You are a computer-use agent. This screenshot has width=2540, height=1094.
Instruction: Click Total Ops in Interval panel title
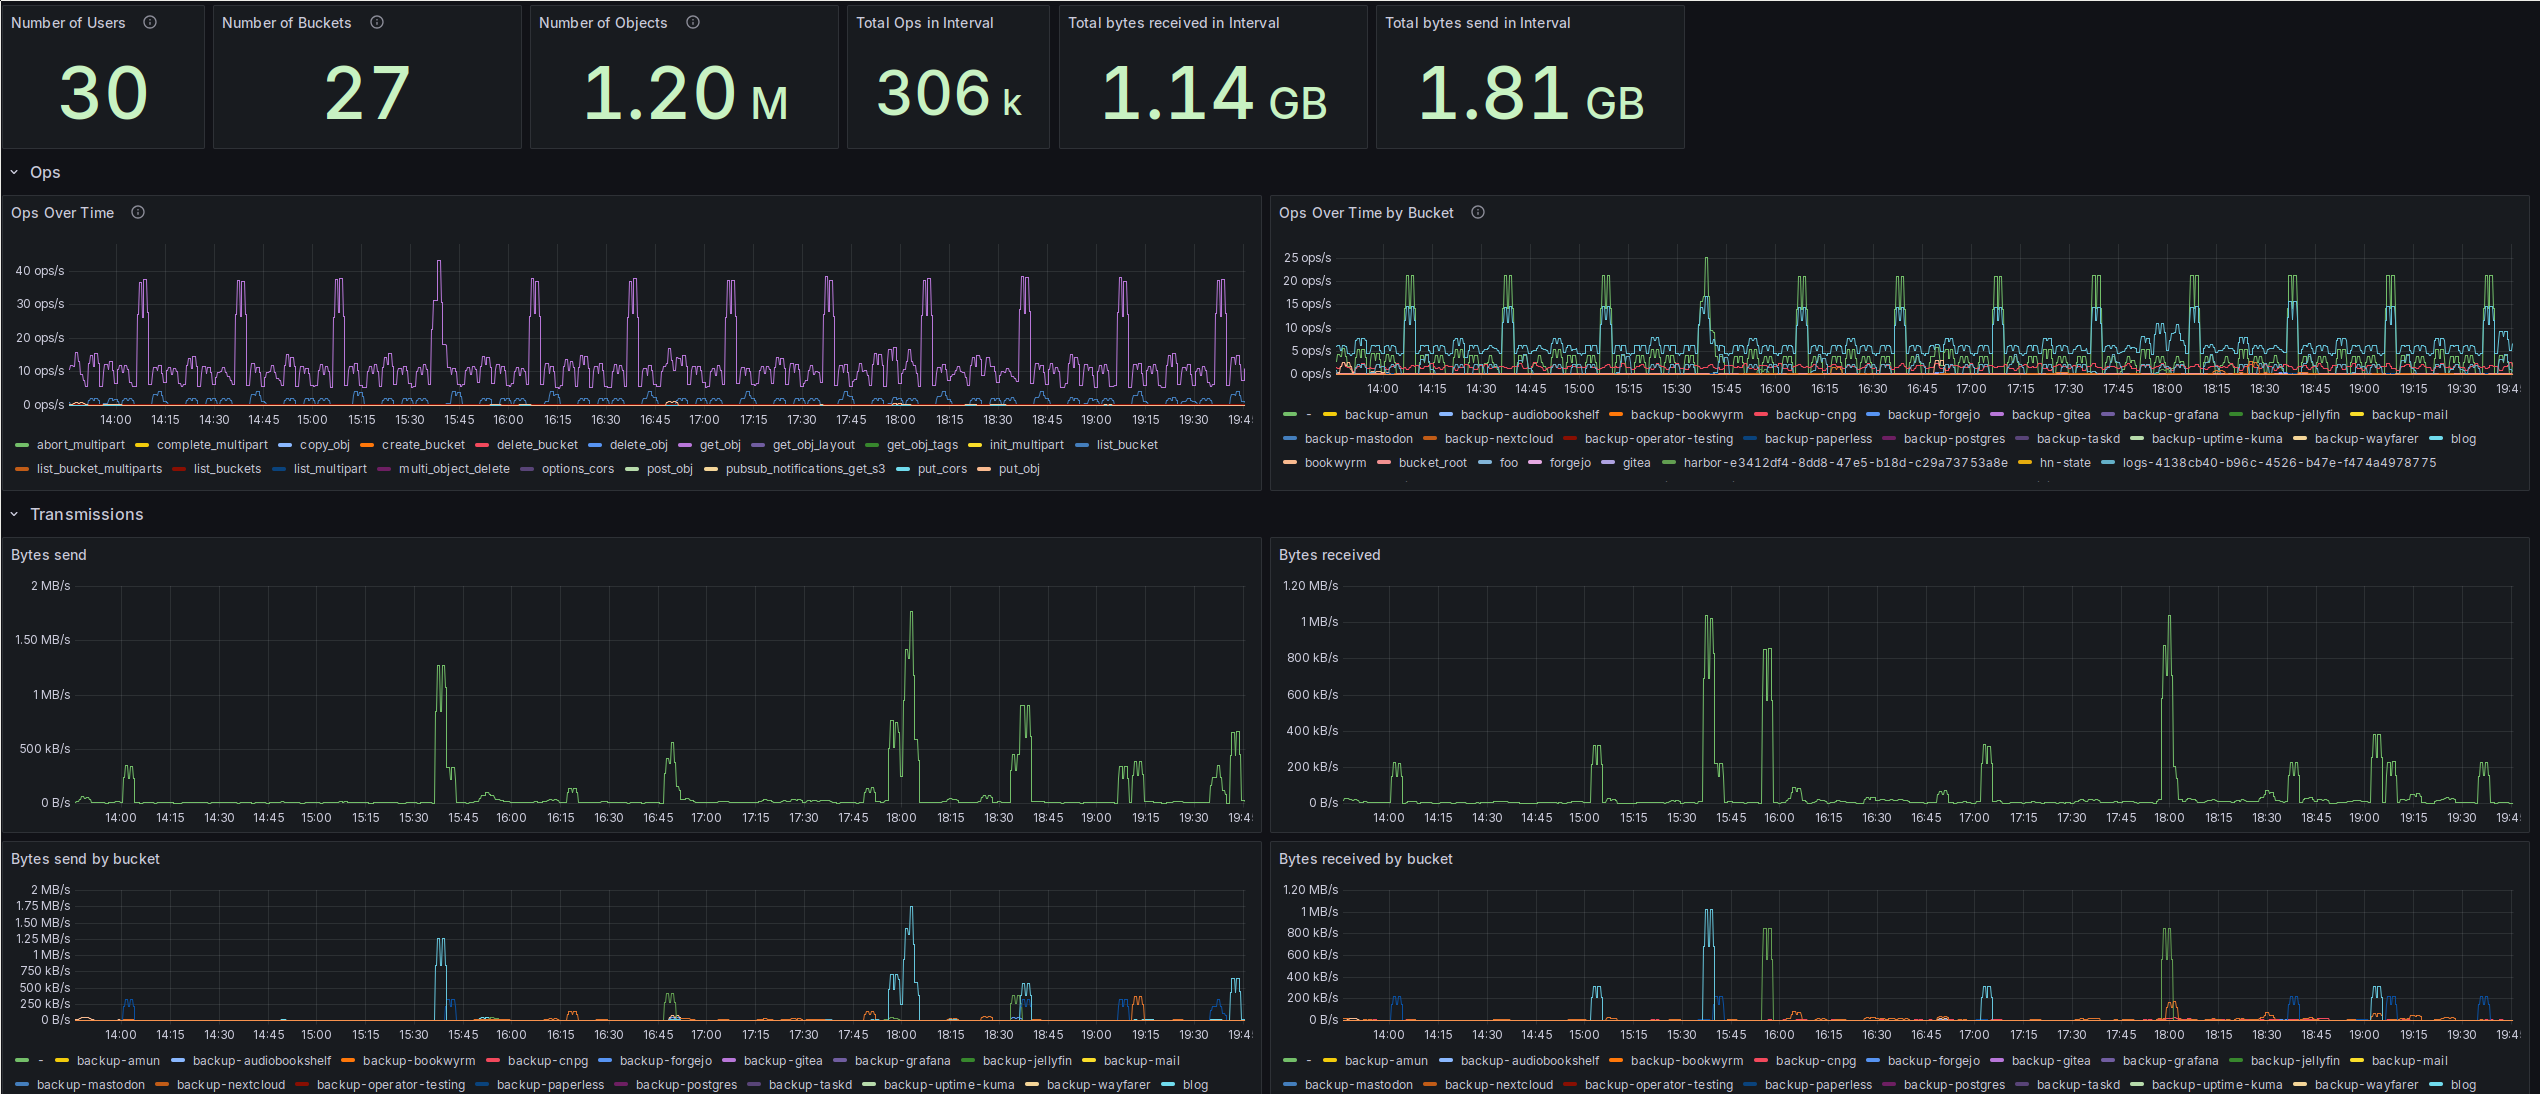pos(924,23)
